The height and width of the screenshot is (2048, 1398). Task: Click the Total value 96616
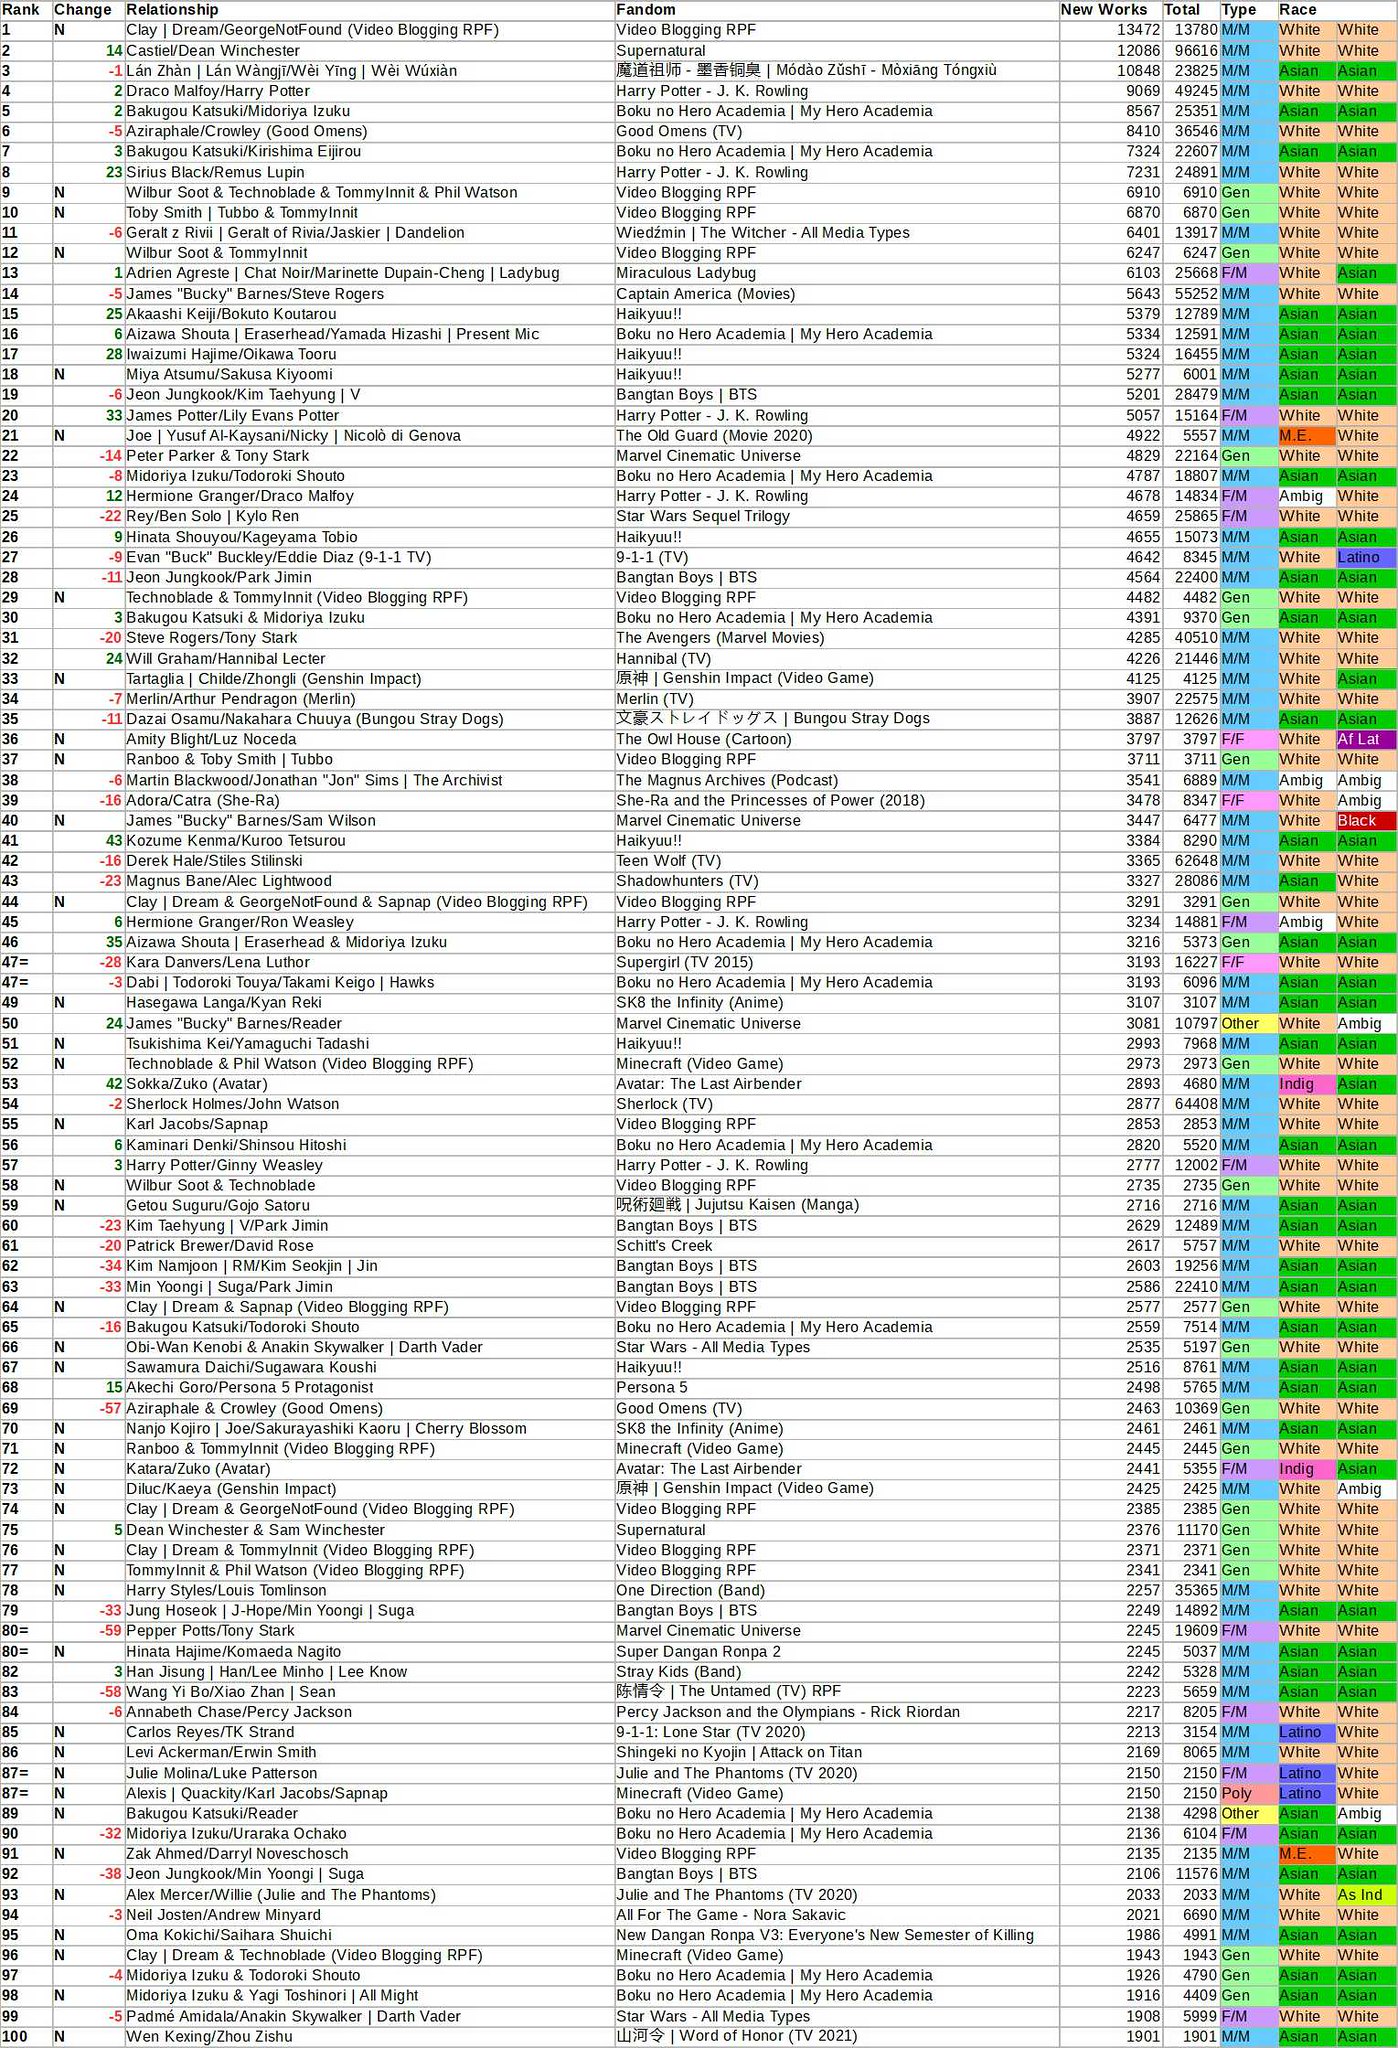1190,51
